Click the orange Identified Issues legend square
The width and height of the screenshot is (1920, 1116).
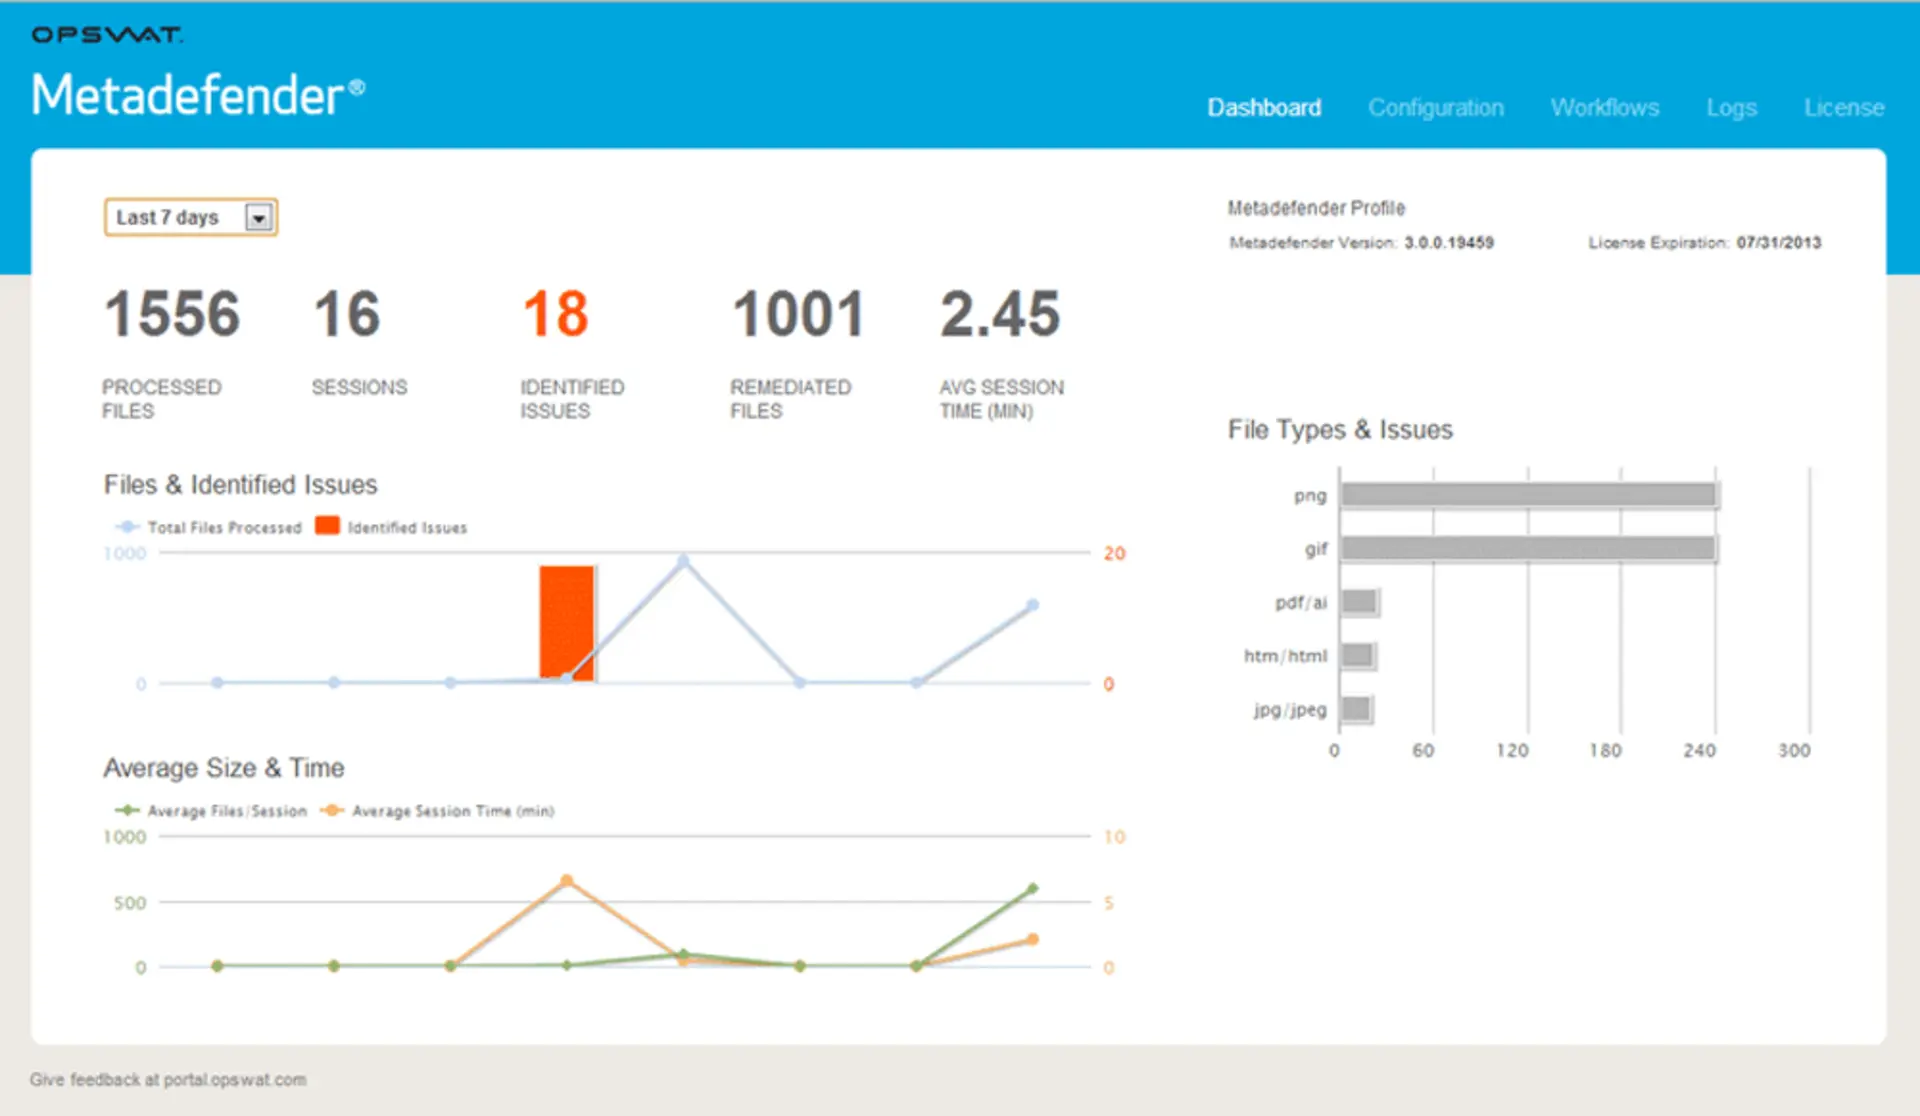327,525
